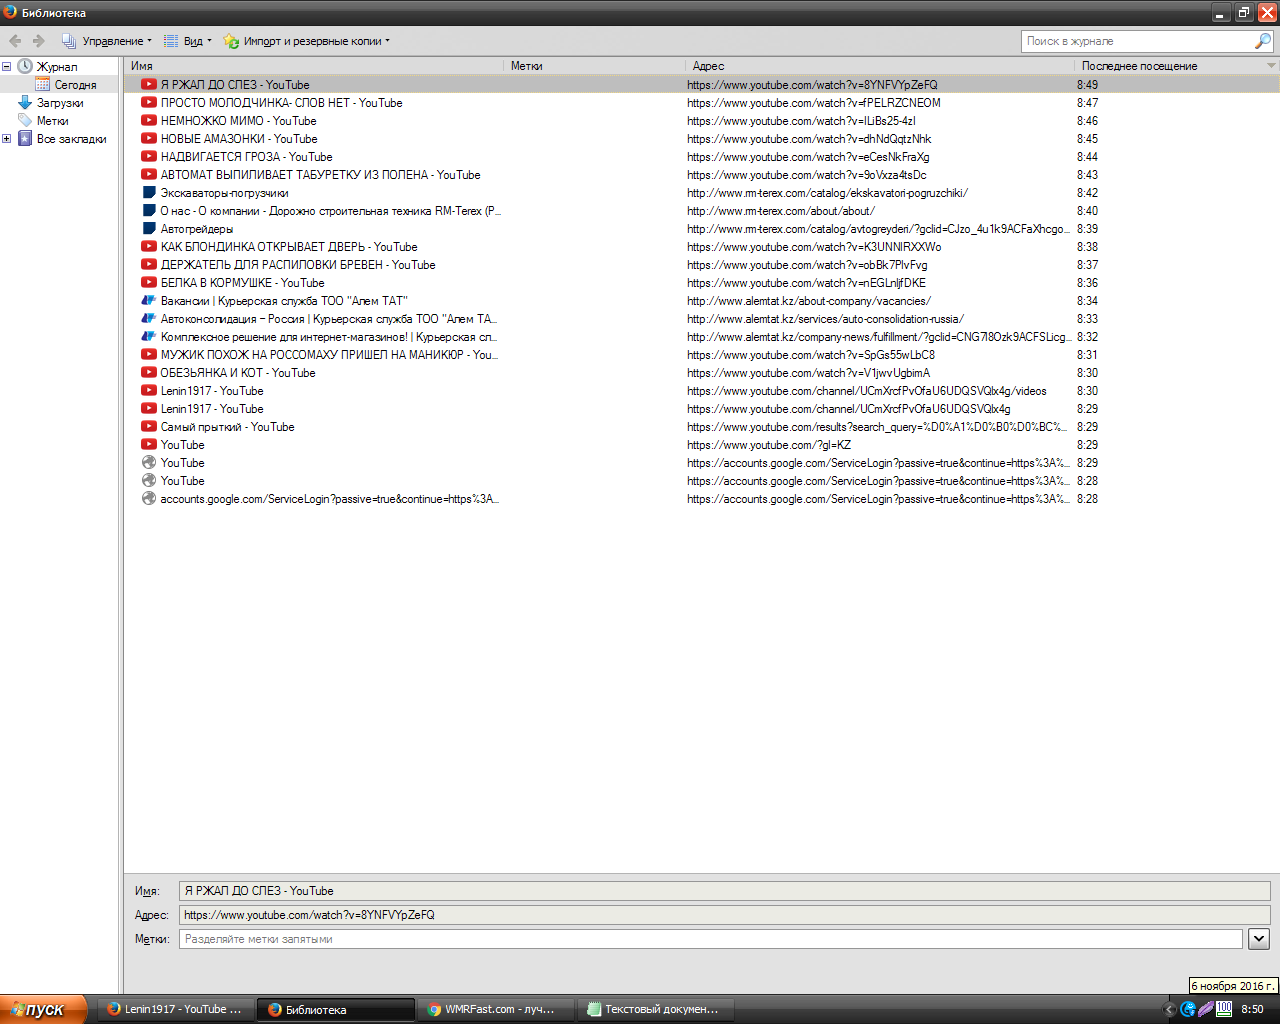Expand the Все закладки tree node
Screen dimensions: 1280x1024
6,139
